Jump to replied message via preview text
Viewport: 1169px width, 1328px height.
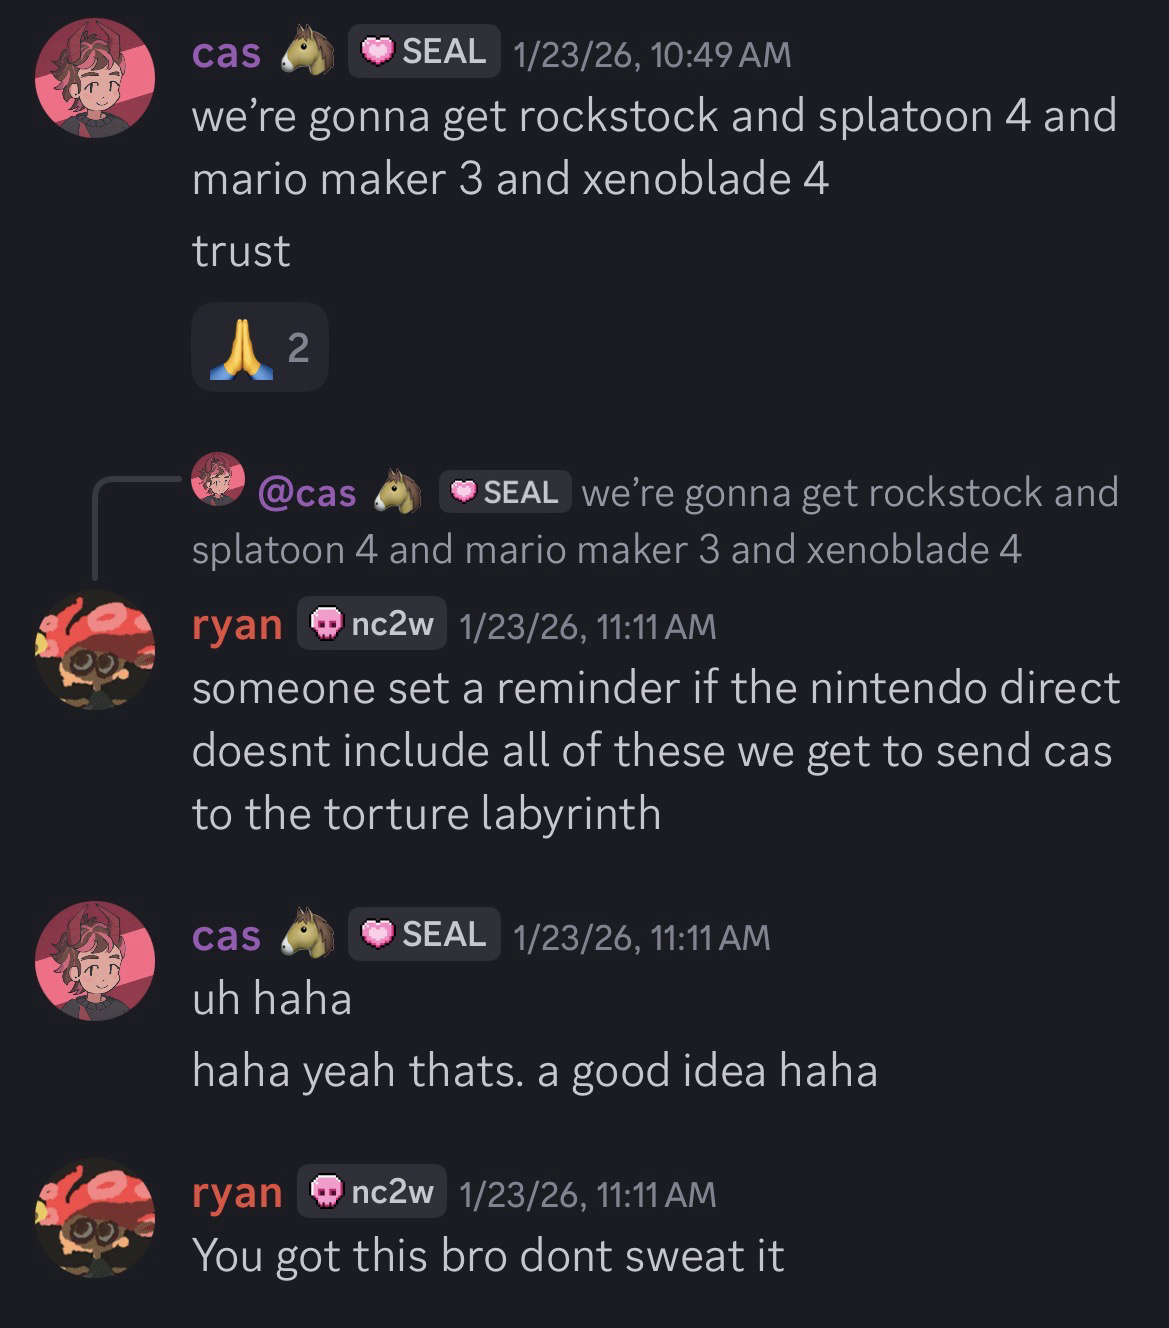(x=655, y=521)
